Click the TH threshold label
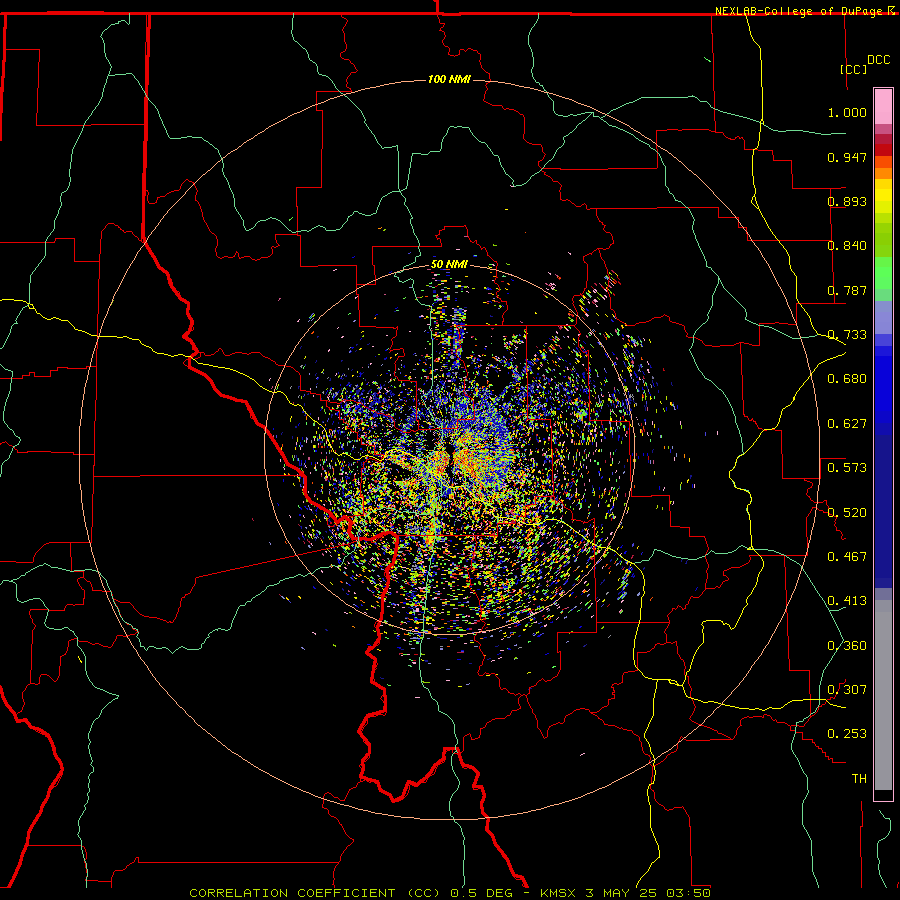Image resolution: width=900 pixels, height=900 pixels. point(859,779)
